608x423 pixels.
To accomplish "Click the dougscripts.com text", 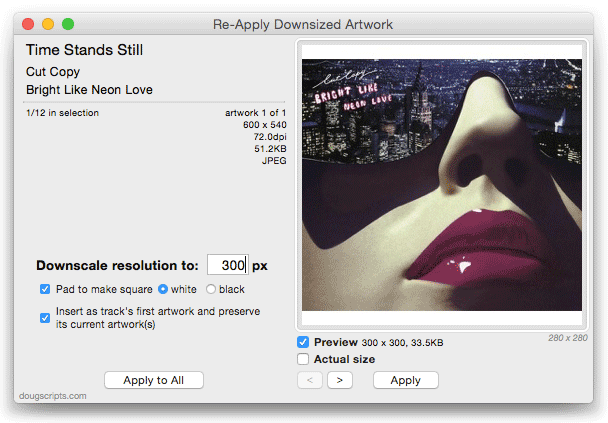I will (x=53, y=396).
